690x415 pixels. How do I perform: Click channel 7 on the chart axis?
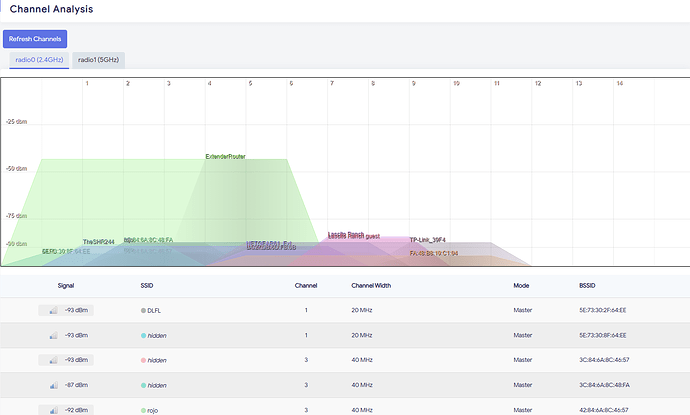(x=332, y=83)
